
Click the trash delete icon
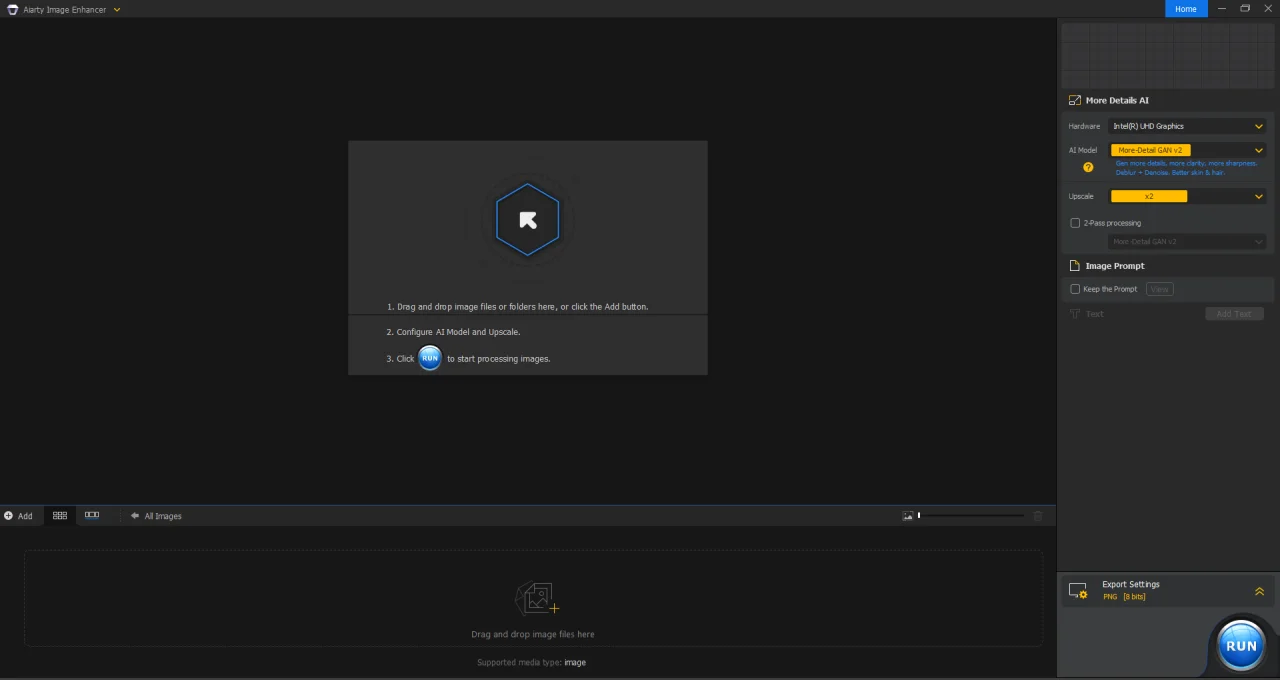click(1038, 516)
